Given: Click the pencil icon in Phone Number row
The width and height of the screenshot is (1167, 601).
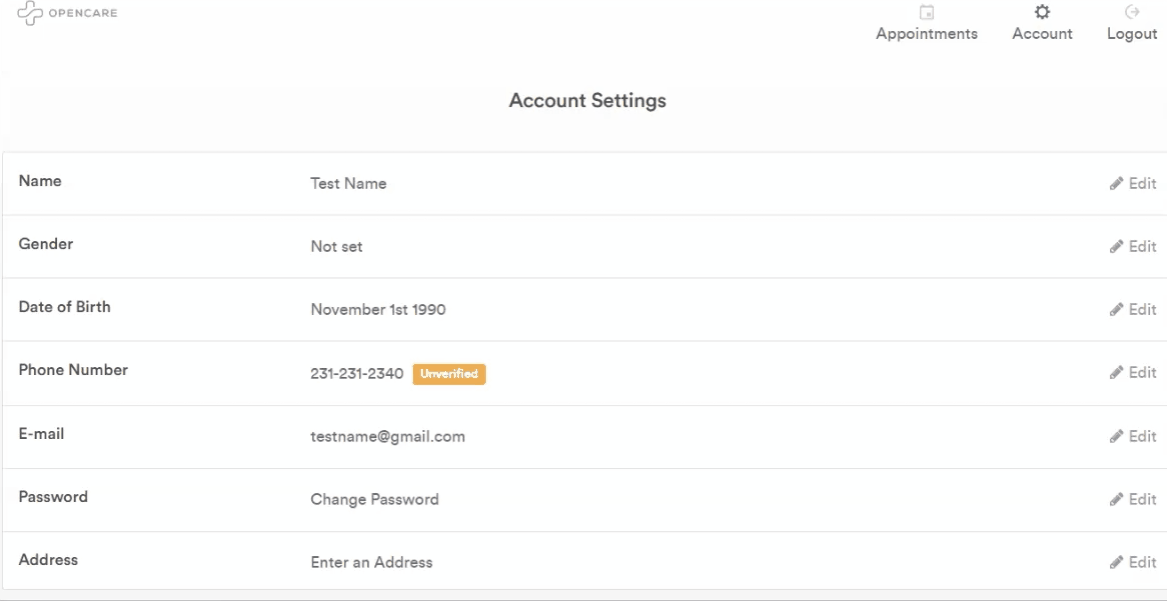Looking at the screenshot, I should [x=1116, y=373].
